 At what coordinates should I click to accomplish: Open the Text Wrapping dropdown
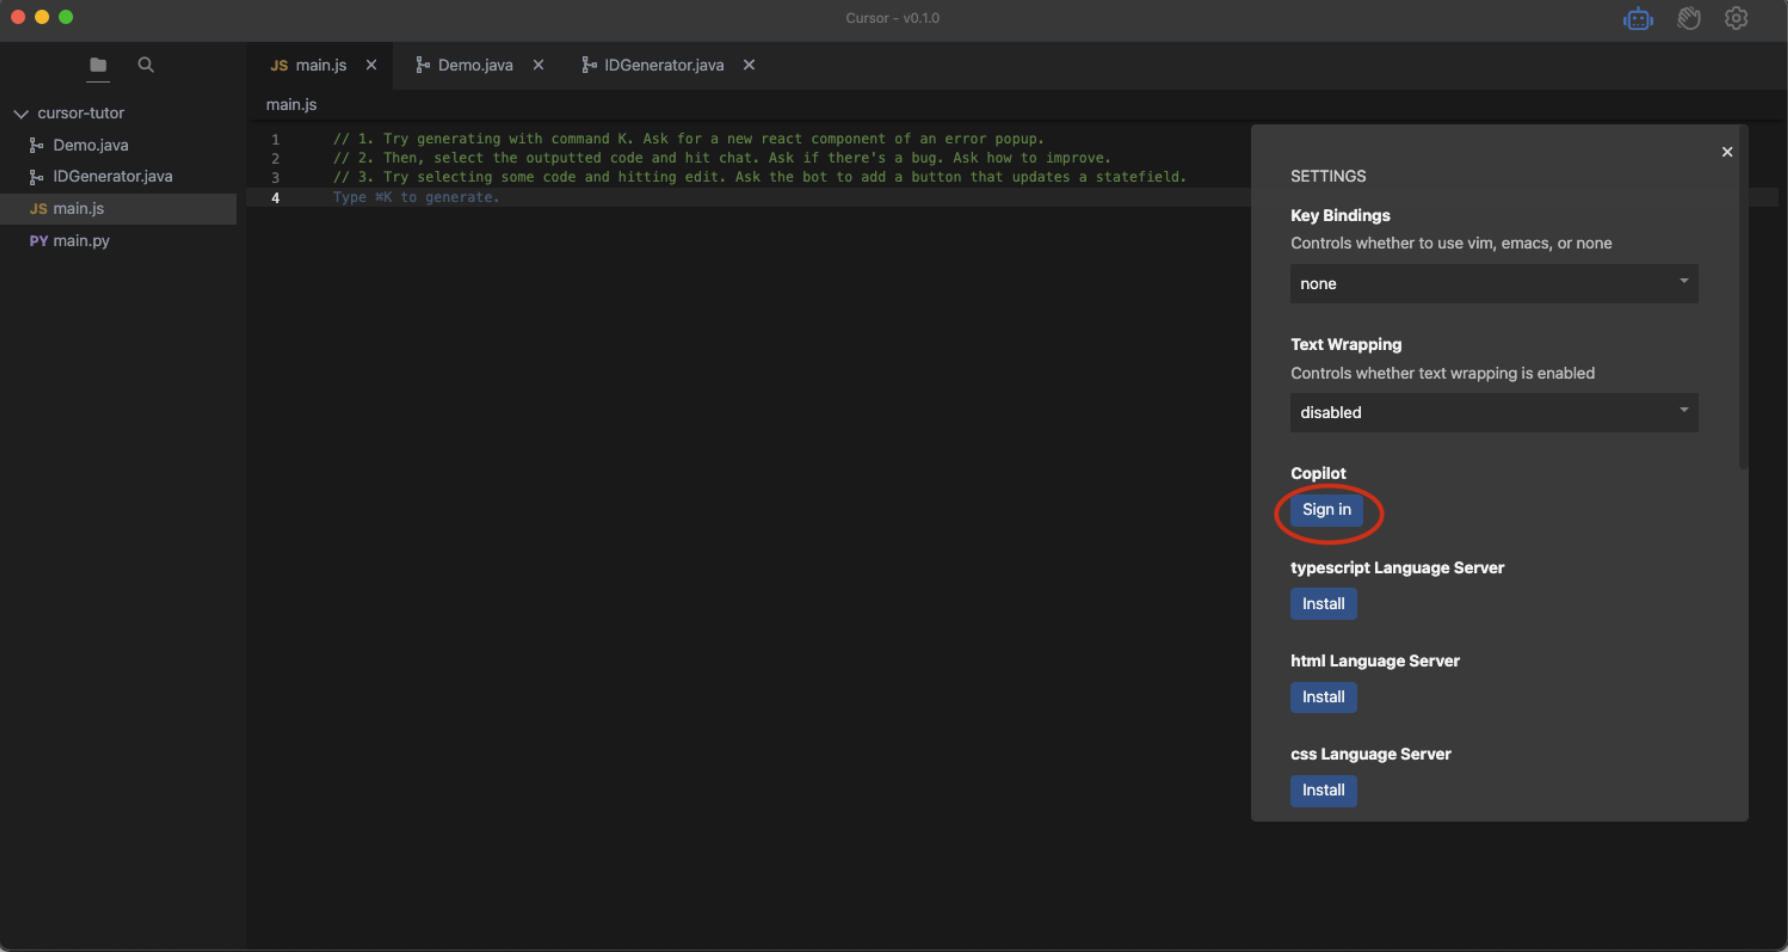click(1494, 412)
